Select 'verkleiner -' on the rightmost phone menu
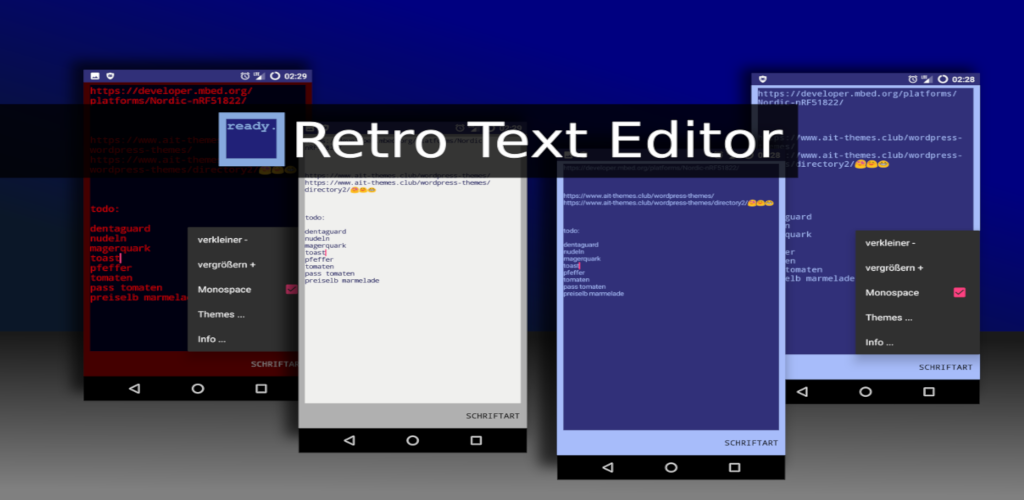This screenshot has height=500, width=1024. click(890, 243)
